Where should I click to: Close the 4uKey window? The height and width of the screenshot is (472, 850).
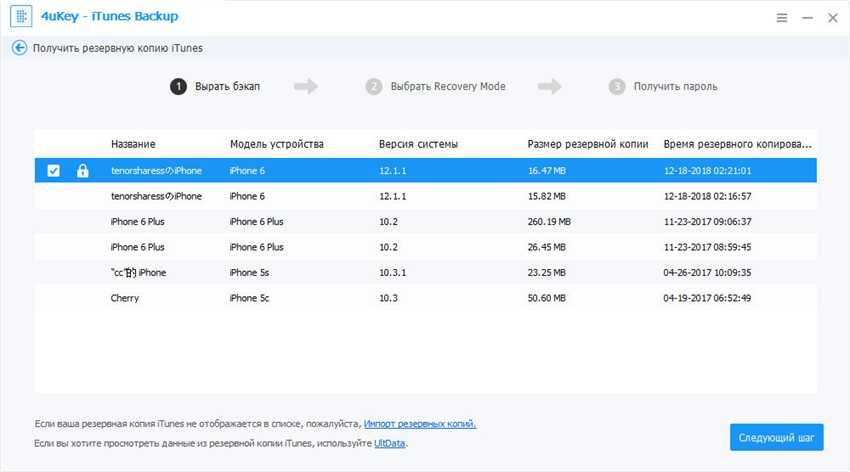click(x=829, y=18)
